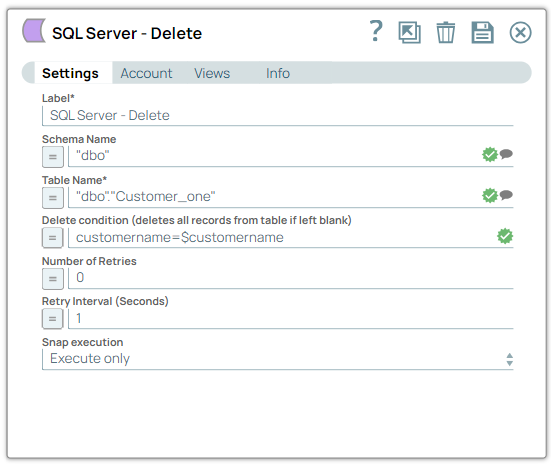
Task: Edit the Label field
Action: (278, 116)
